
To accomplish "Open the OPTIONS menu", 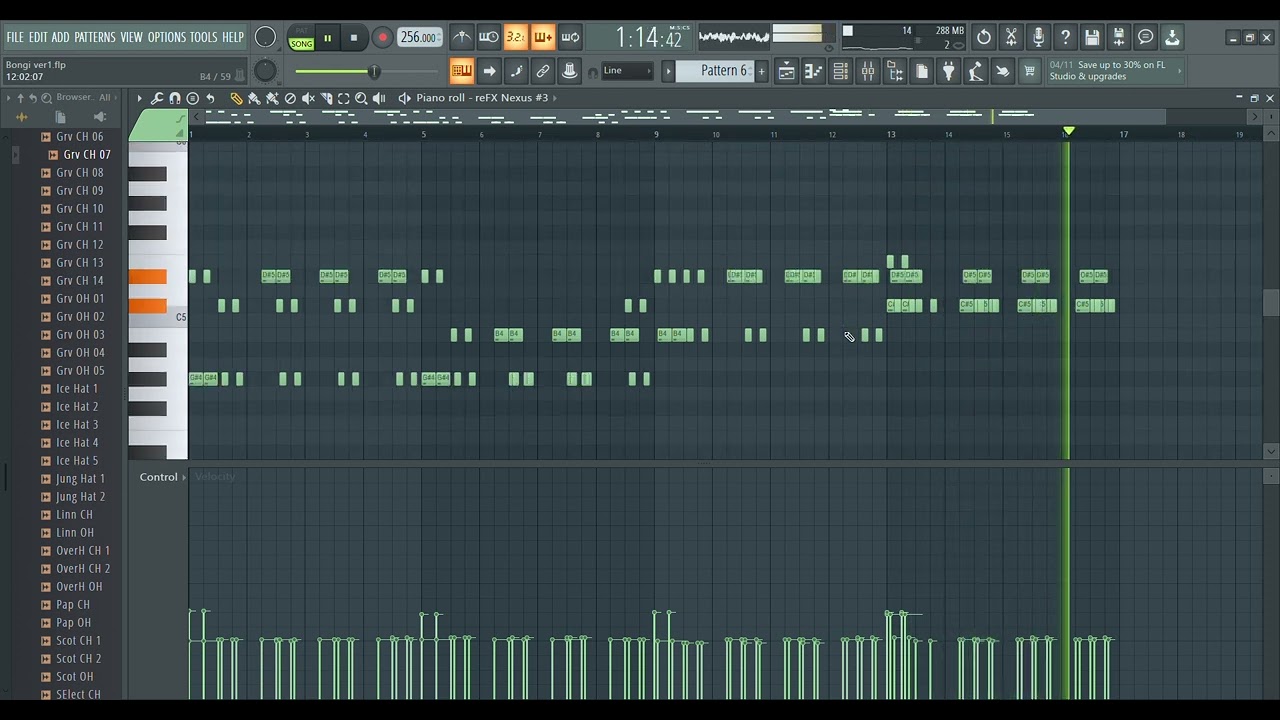I will (167, 37).
